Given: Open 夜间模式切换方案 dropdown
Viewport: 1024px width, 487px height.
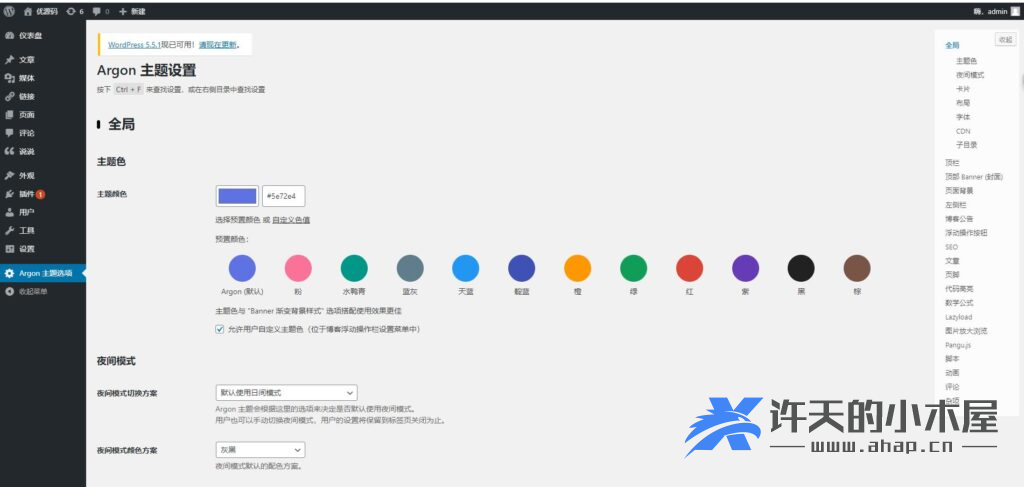Looking at the screenshot, I should tap(286, 392).
